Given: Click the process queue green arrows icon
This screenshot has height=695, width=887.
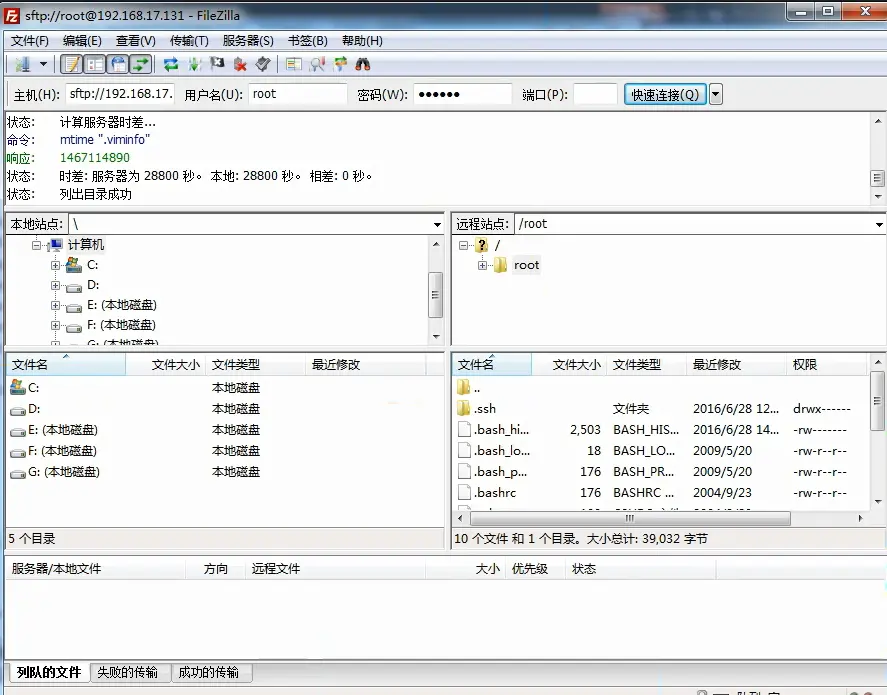Looking at the screenshot, I should pyautogui.click(x=194, y=64).
